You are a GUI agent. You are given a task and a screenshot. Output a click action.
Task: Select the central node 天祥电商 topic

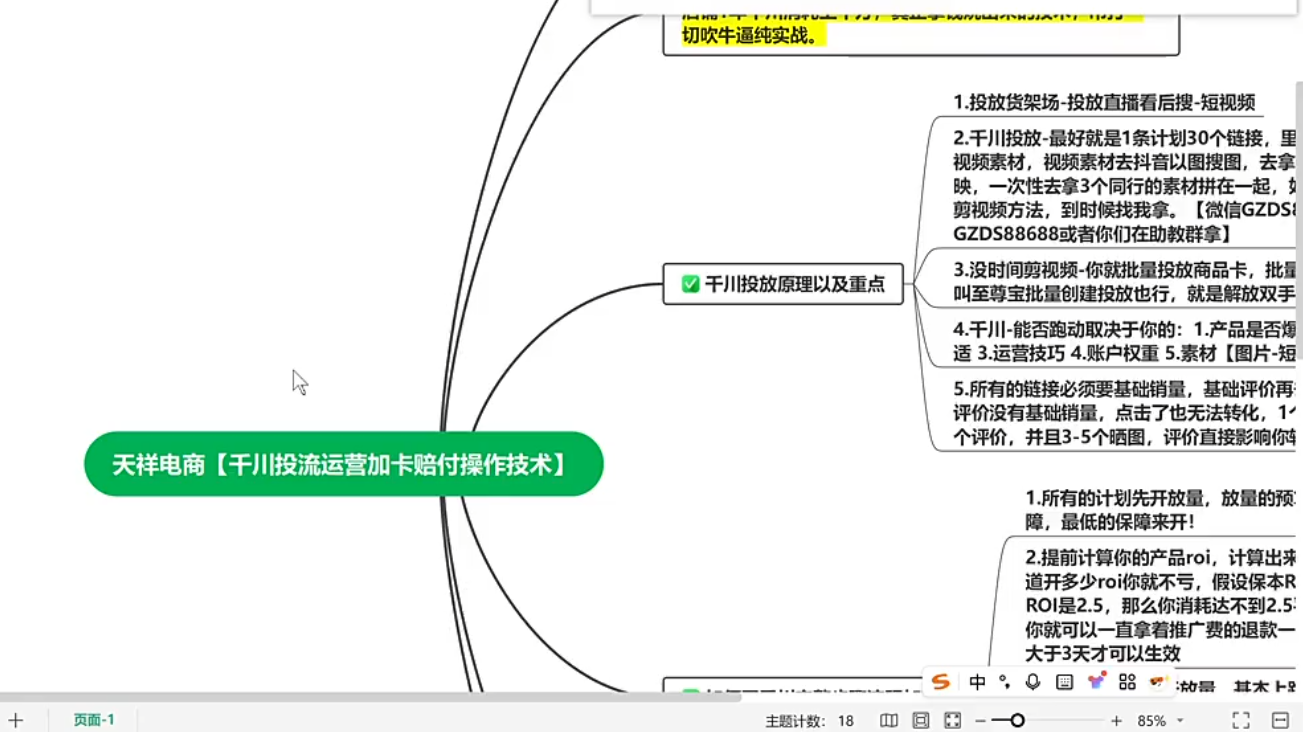point(343,464)
